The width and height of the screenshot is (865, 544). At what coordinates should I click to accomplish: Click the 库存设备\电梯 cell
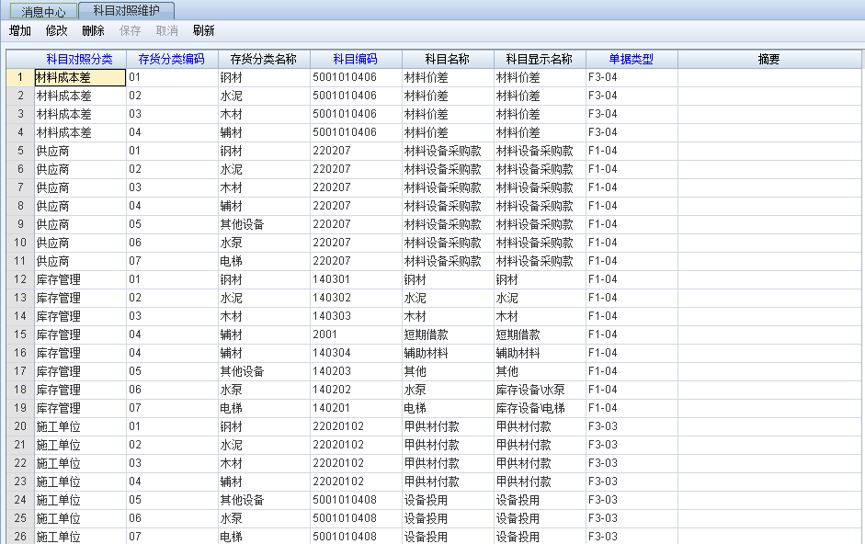click(540, 408)
